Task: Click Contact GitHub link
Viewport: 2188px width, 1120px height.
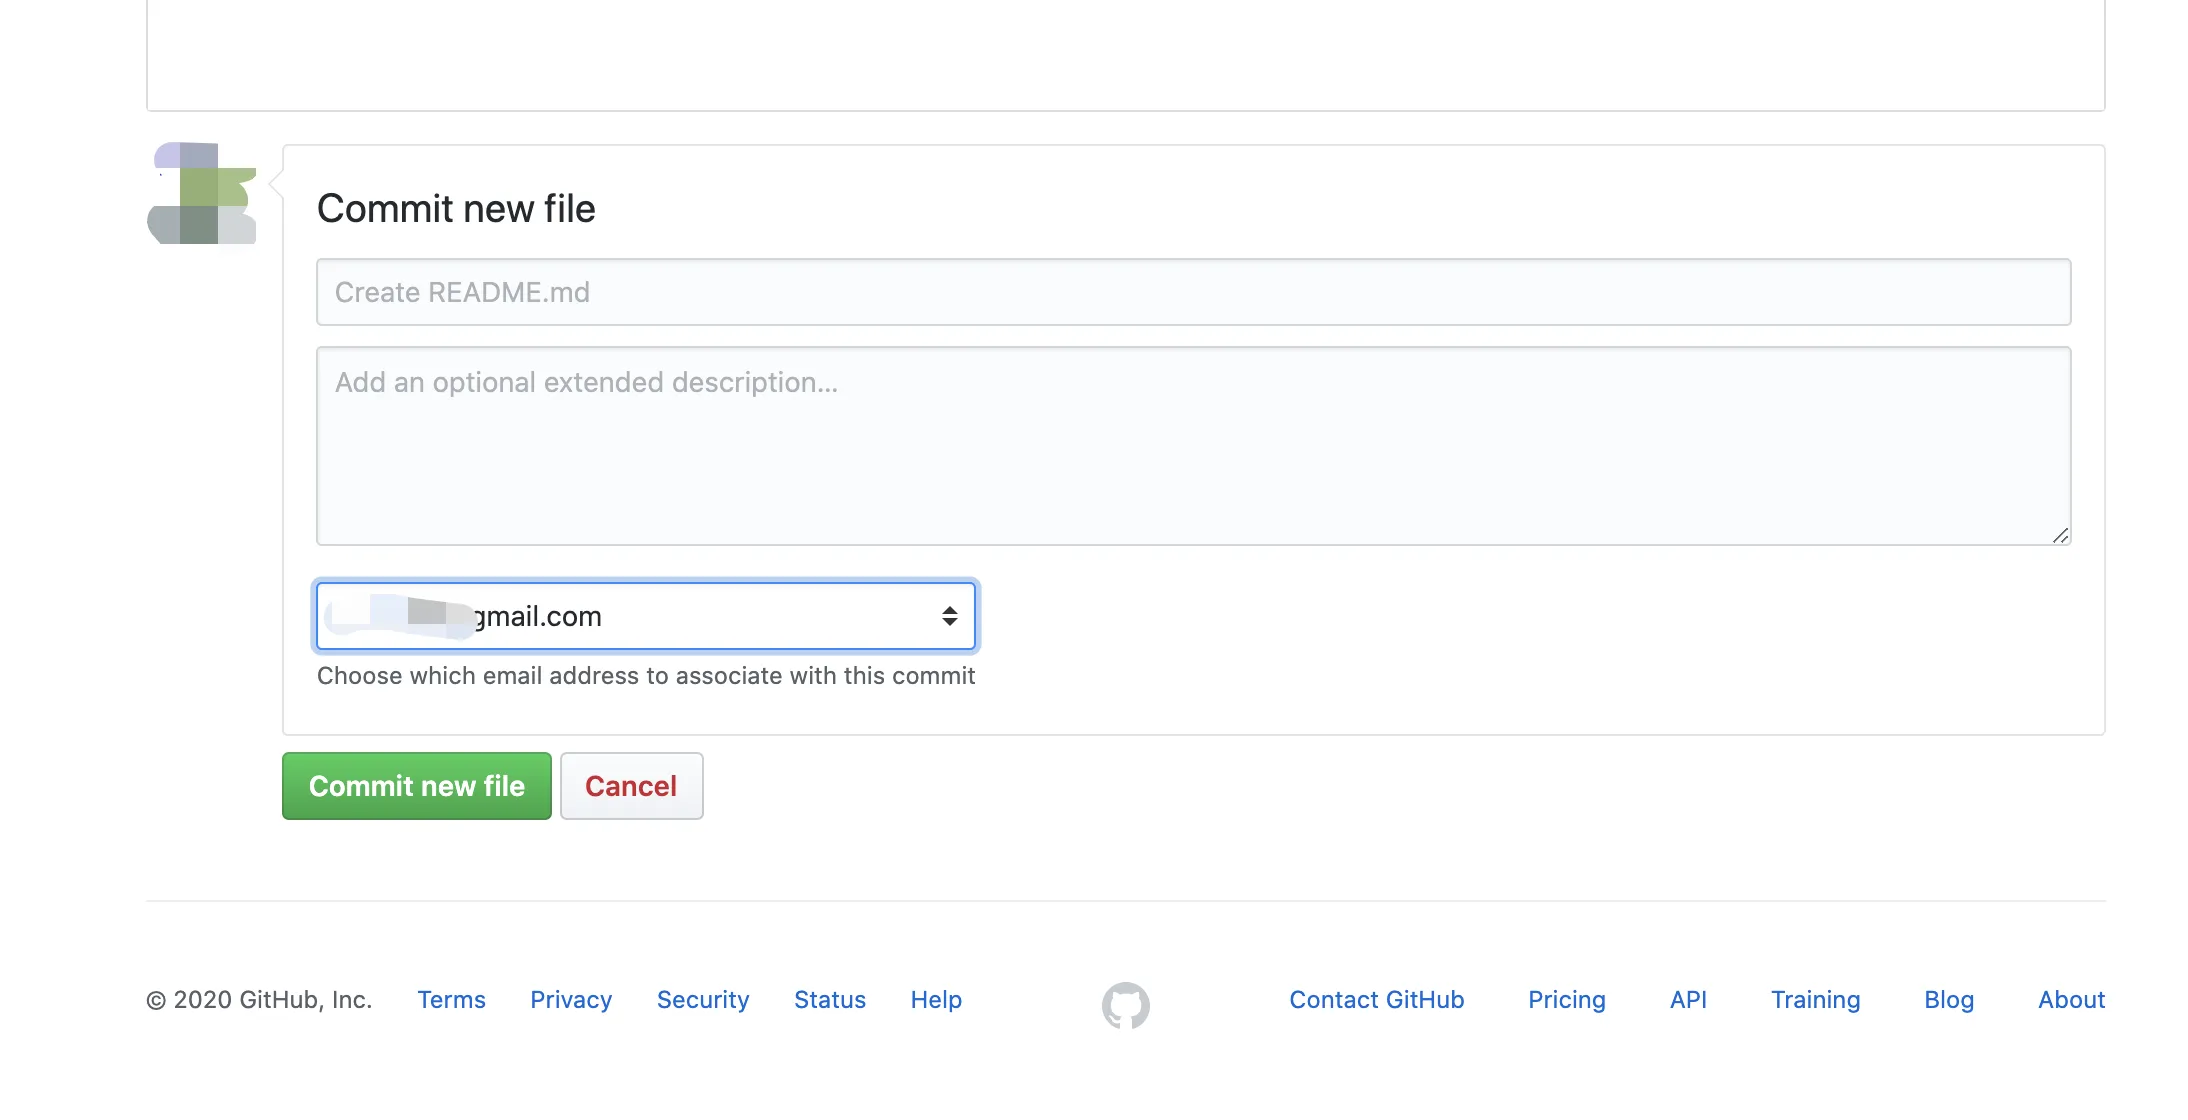Action: (1376, 1000)
